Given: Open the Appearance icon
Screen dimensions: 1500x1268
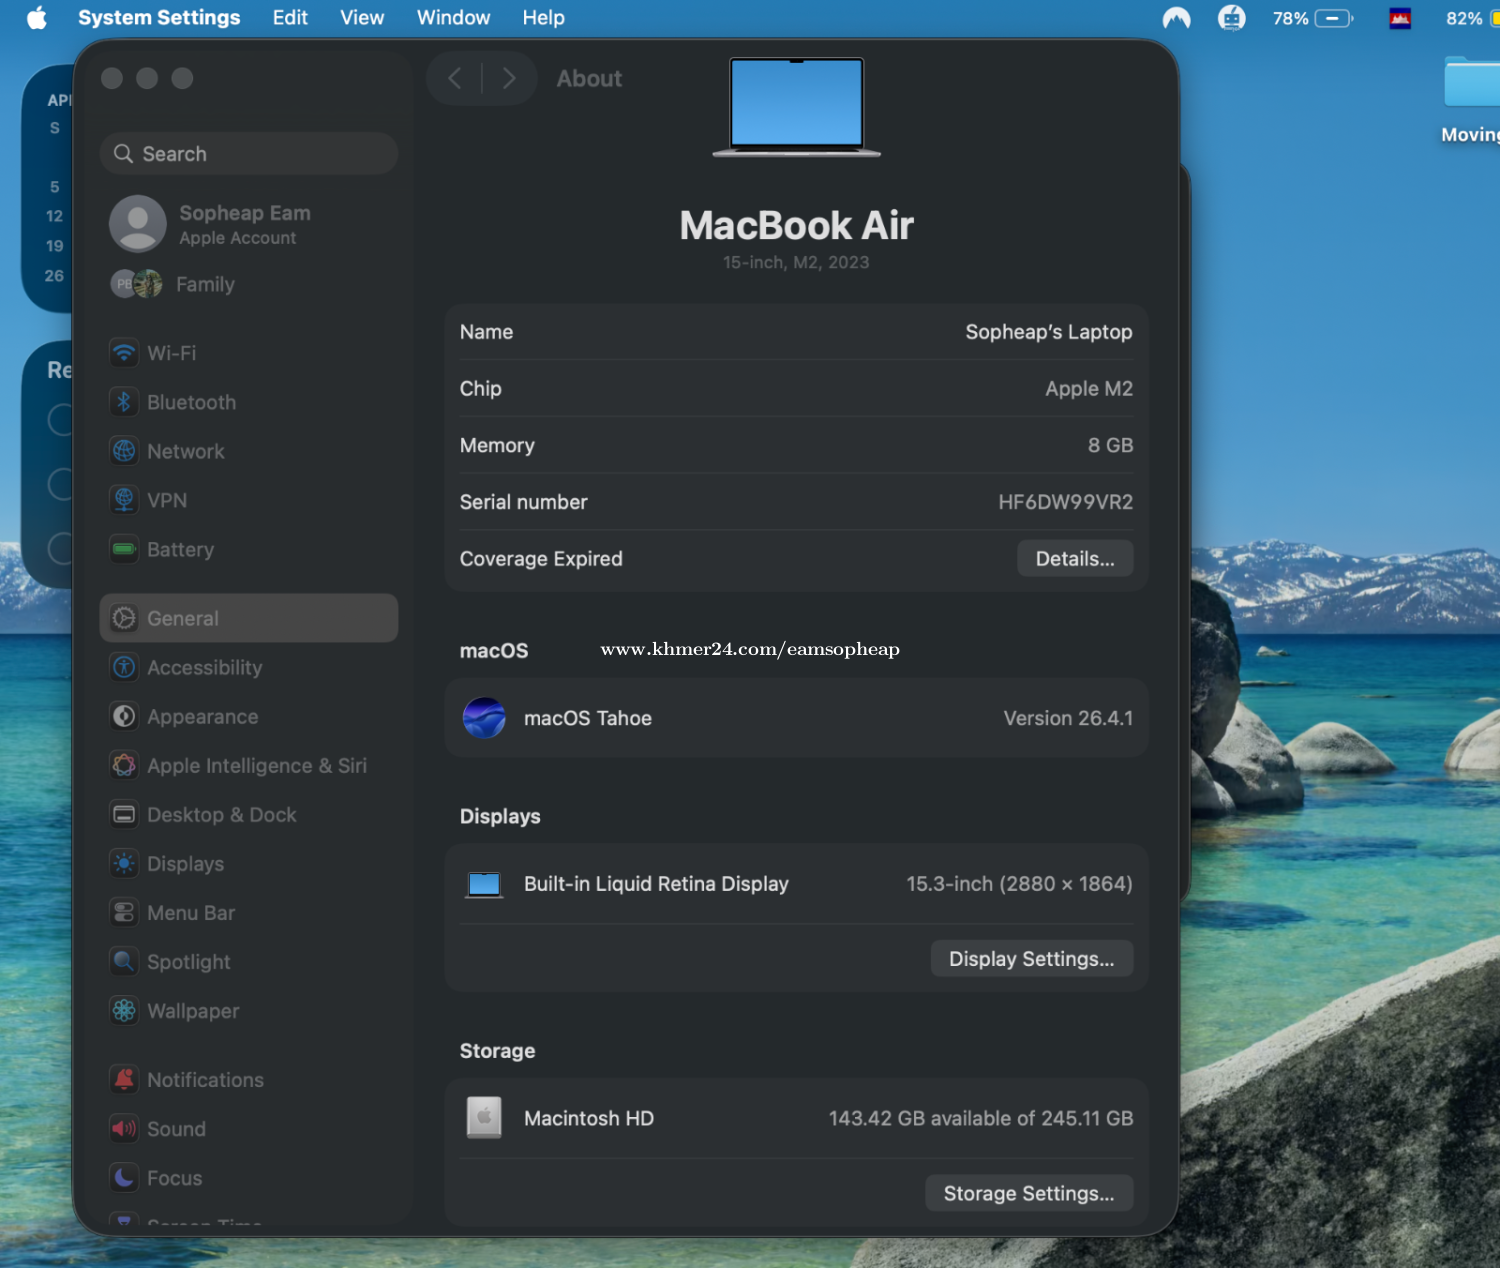Looking at the screenshot, I should pyautogui.click(x=124, y=716).
